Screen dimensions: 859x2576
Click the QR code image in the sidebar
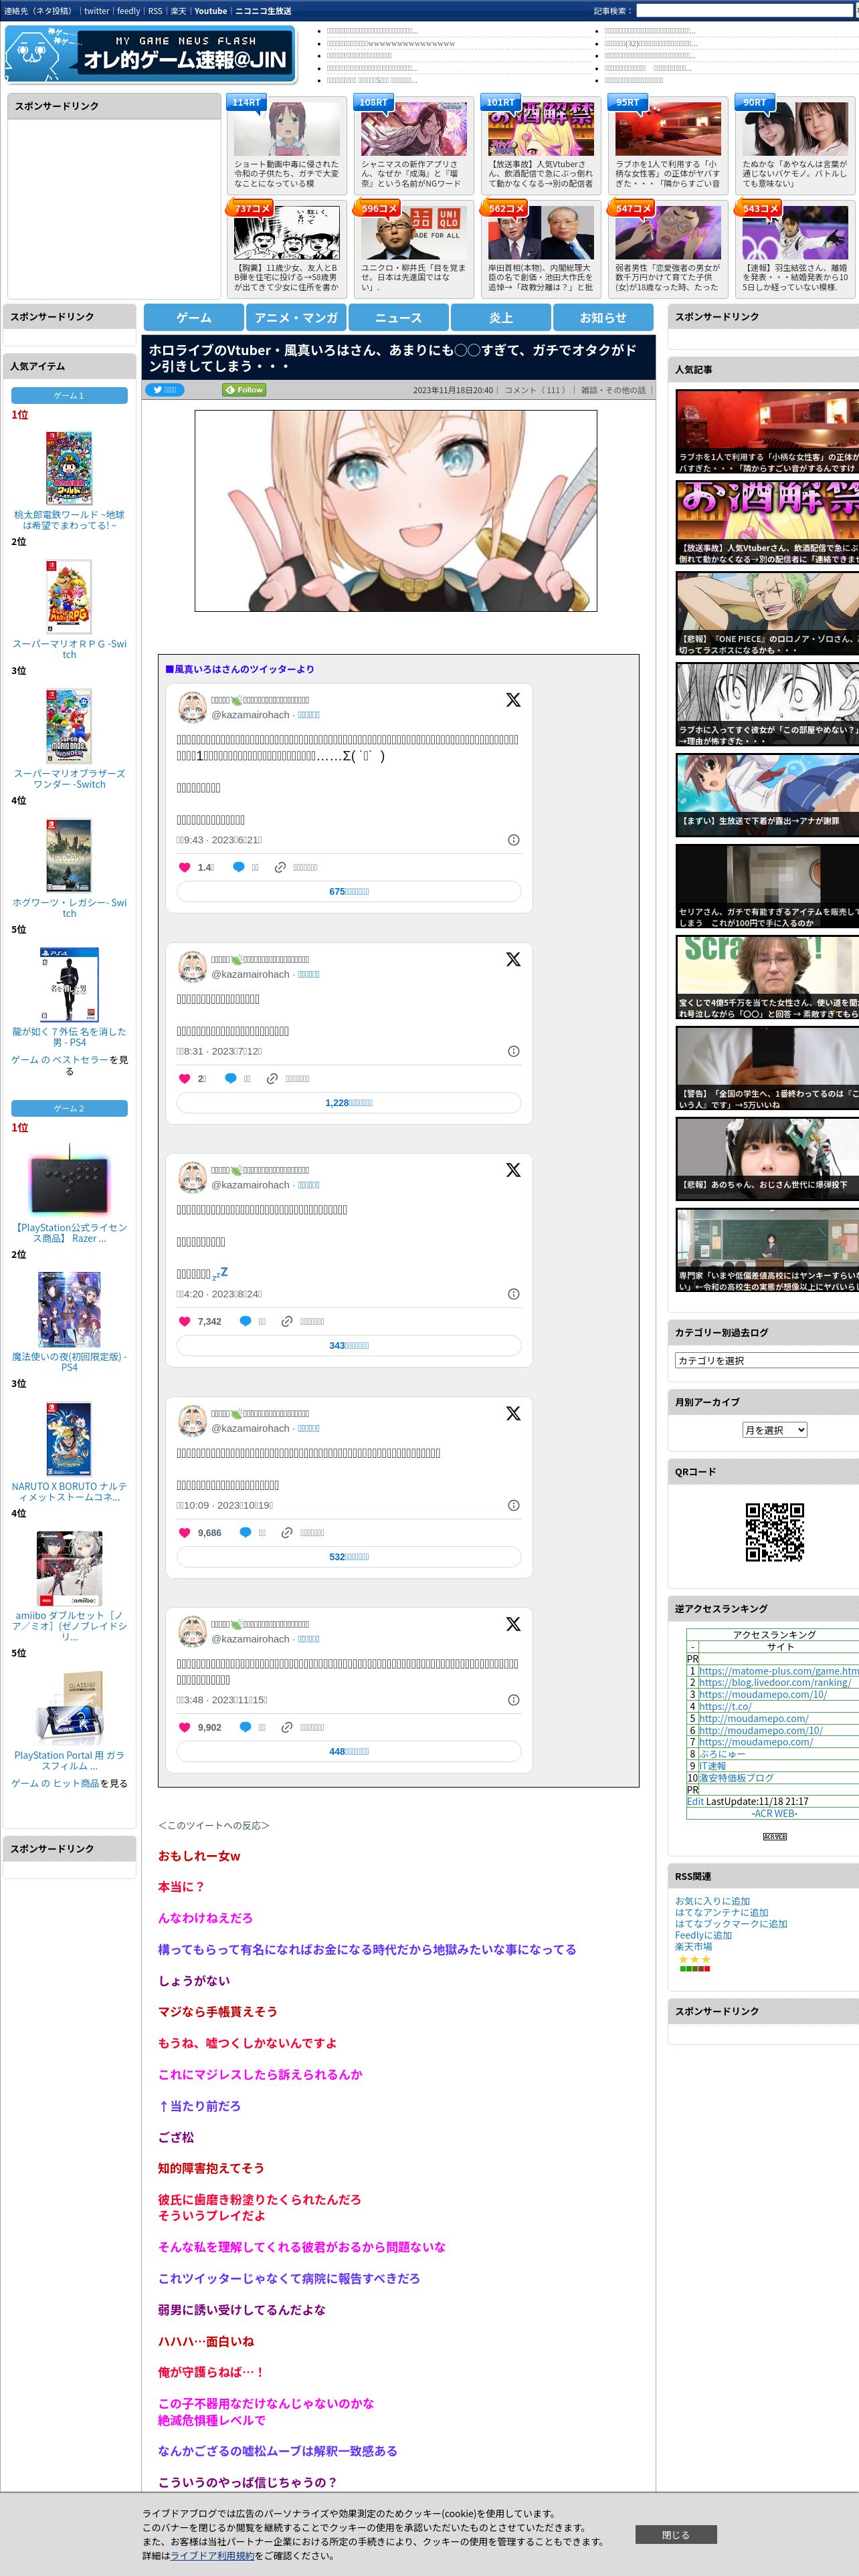775,1532
